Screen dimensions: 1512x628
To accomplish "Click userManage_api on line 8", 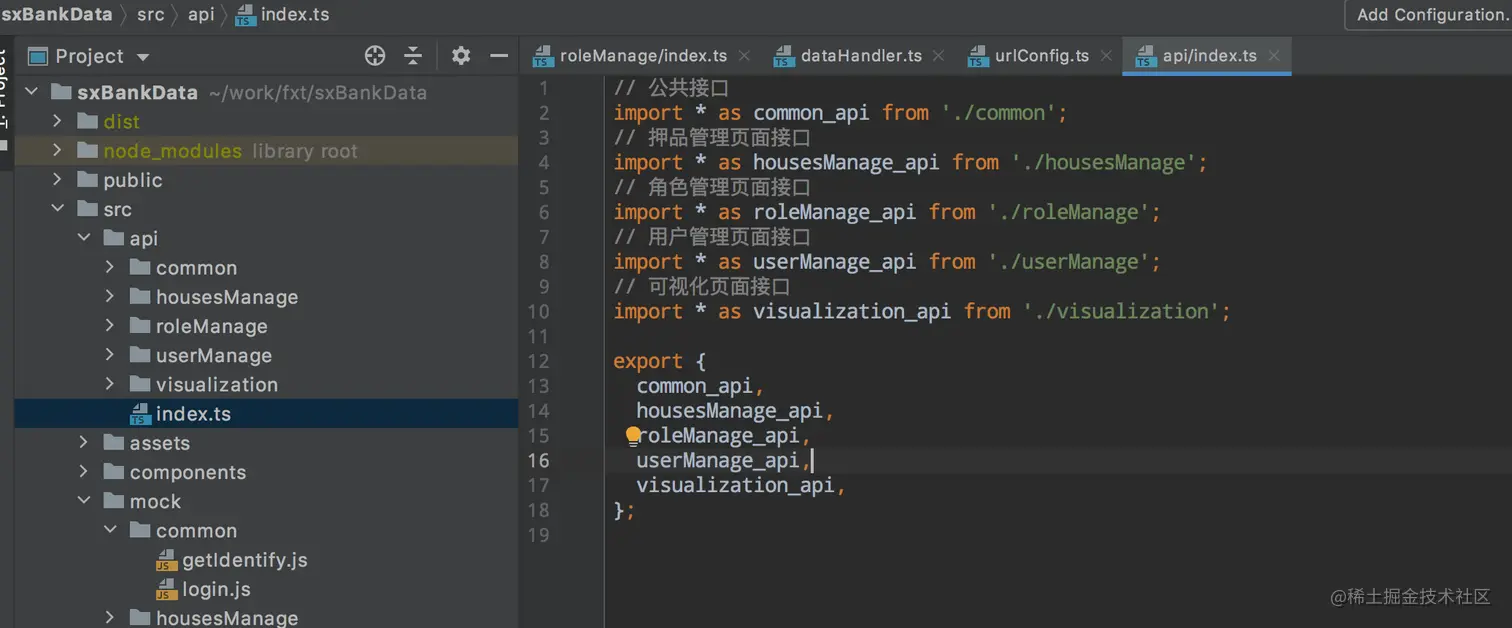I will (x=834, y=262).
